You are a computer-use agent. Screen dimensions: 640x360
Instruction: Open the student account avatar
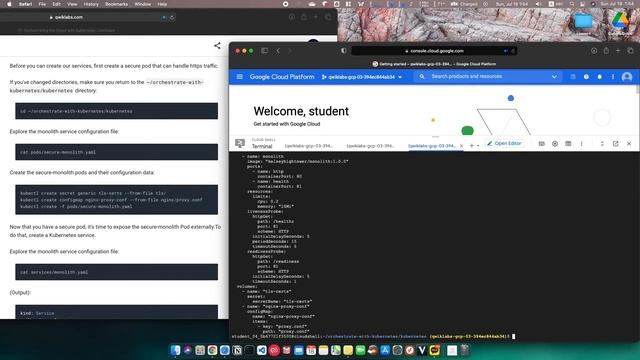pos(627,77)
